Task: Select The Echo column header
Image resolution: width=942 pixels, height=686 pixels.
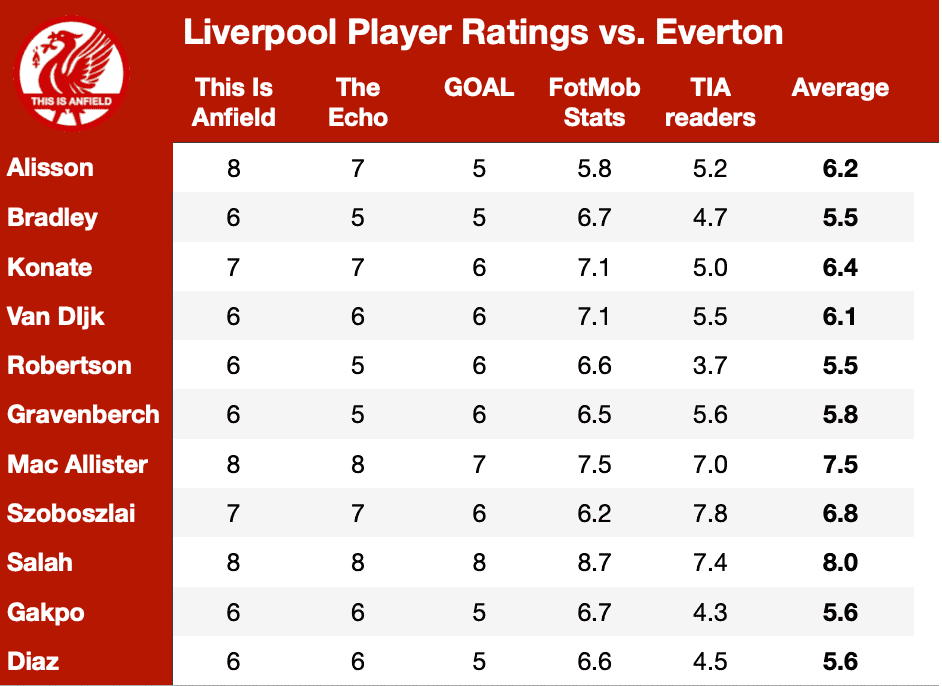Action: (358, 102)
